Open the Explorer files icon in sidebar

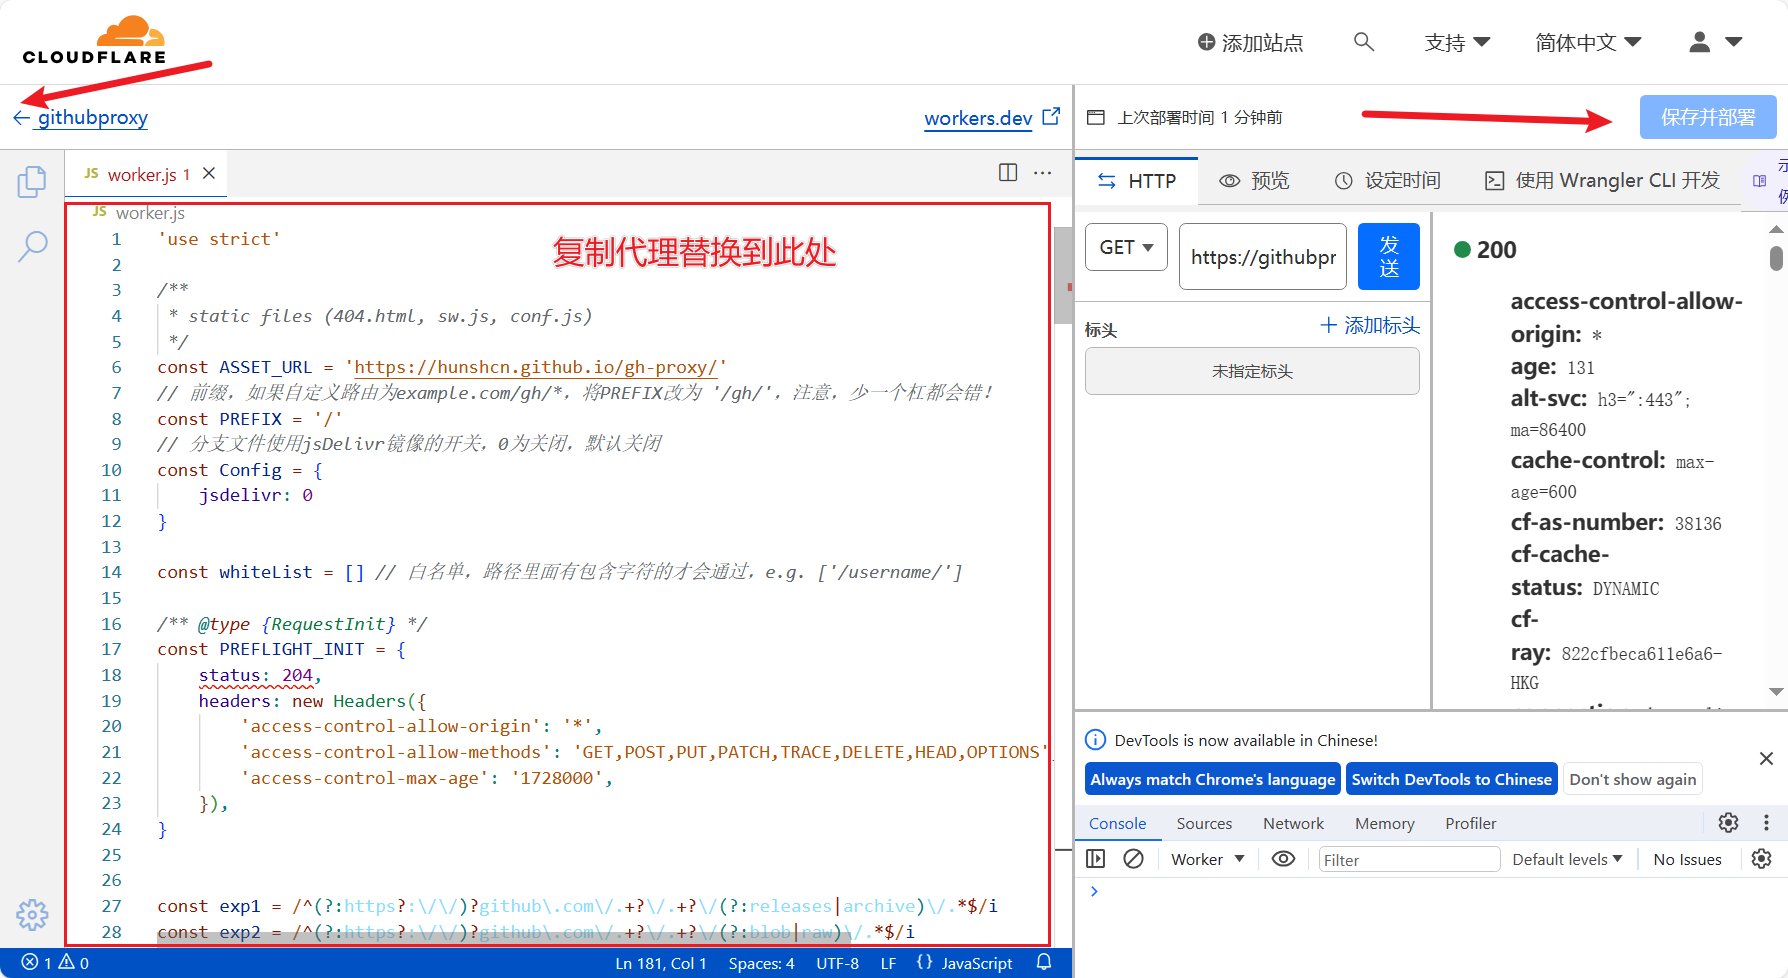[x=32, y=182]
